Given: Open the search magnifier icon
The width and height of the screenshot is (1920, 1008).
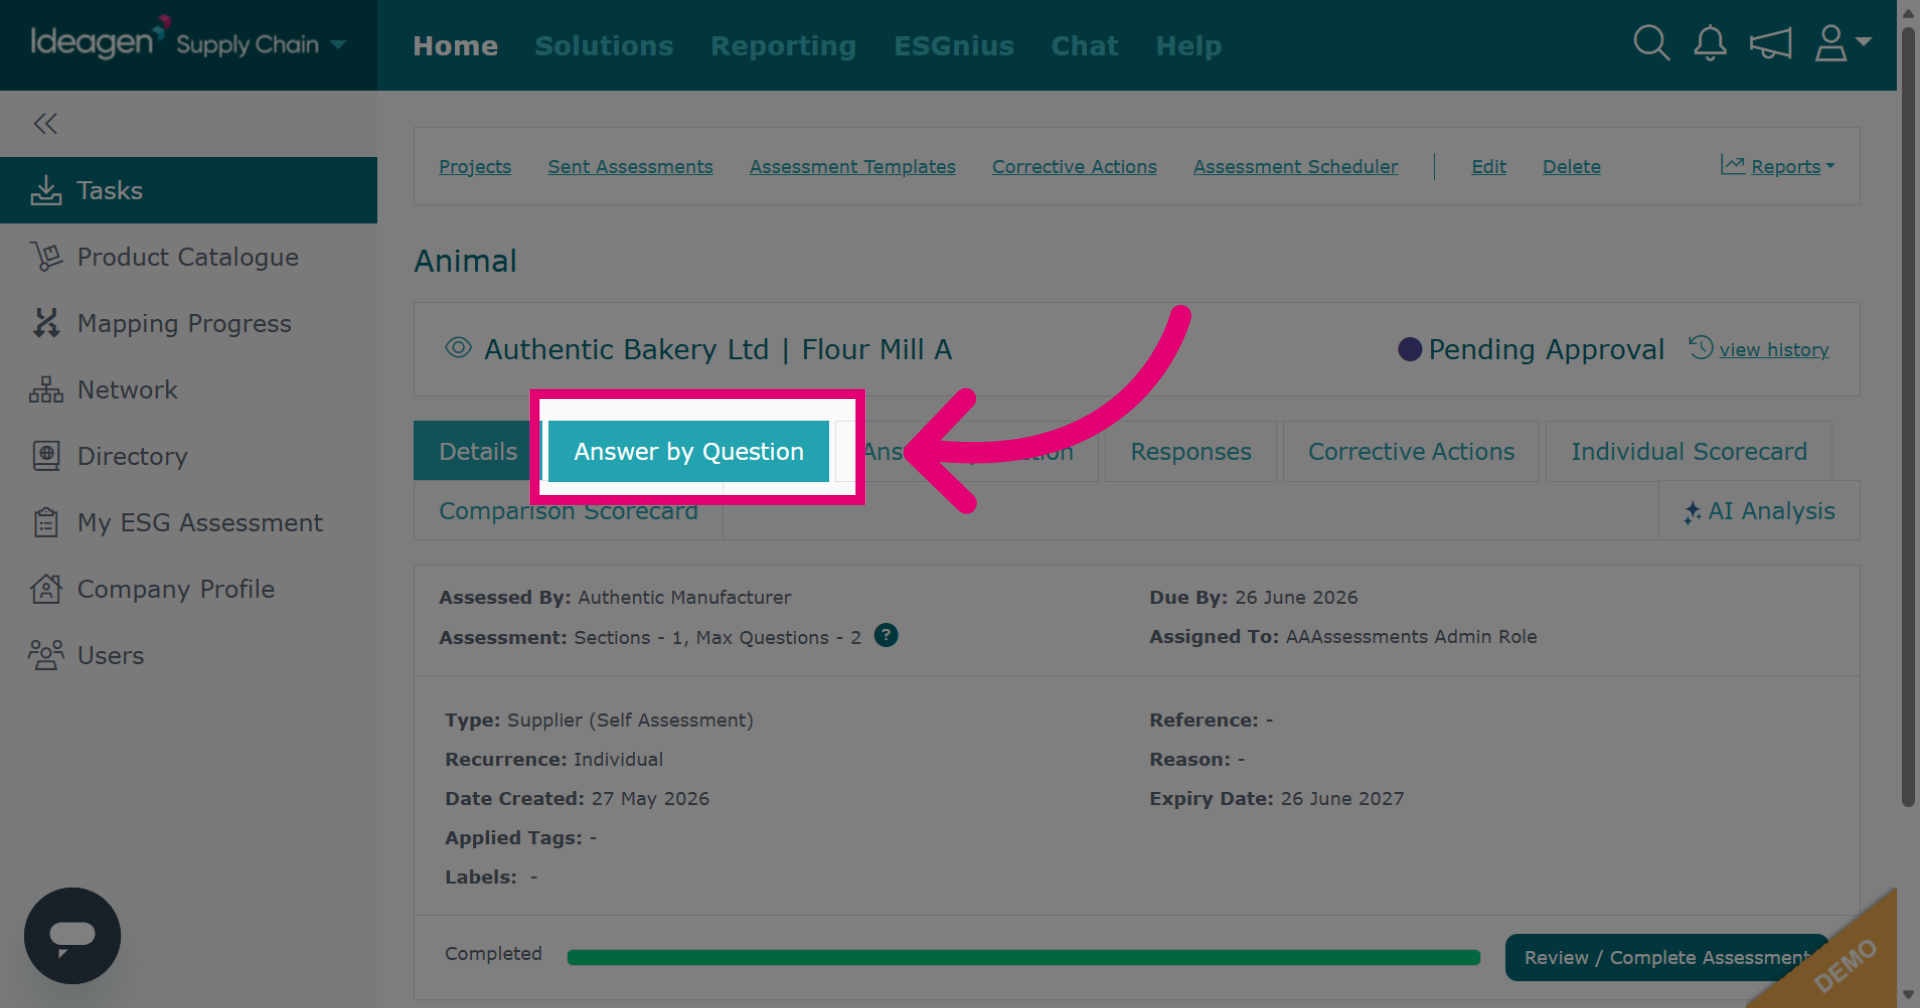Looking at the screenshot, I should click(x=1651, y=43).
